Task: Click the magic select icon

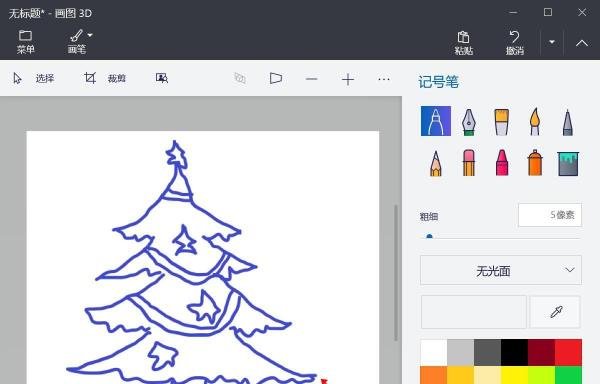Action: 162,78
